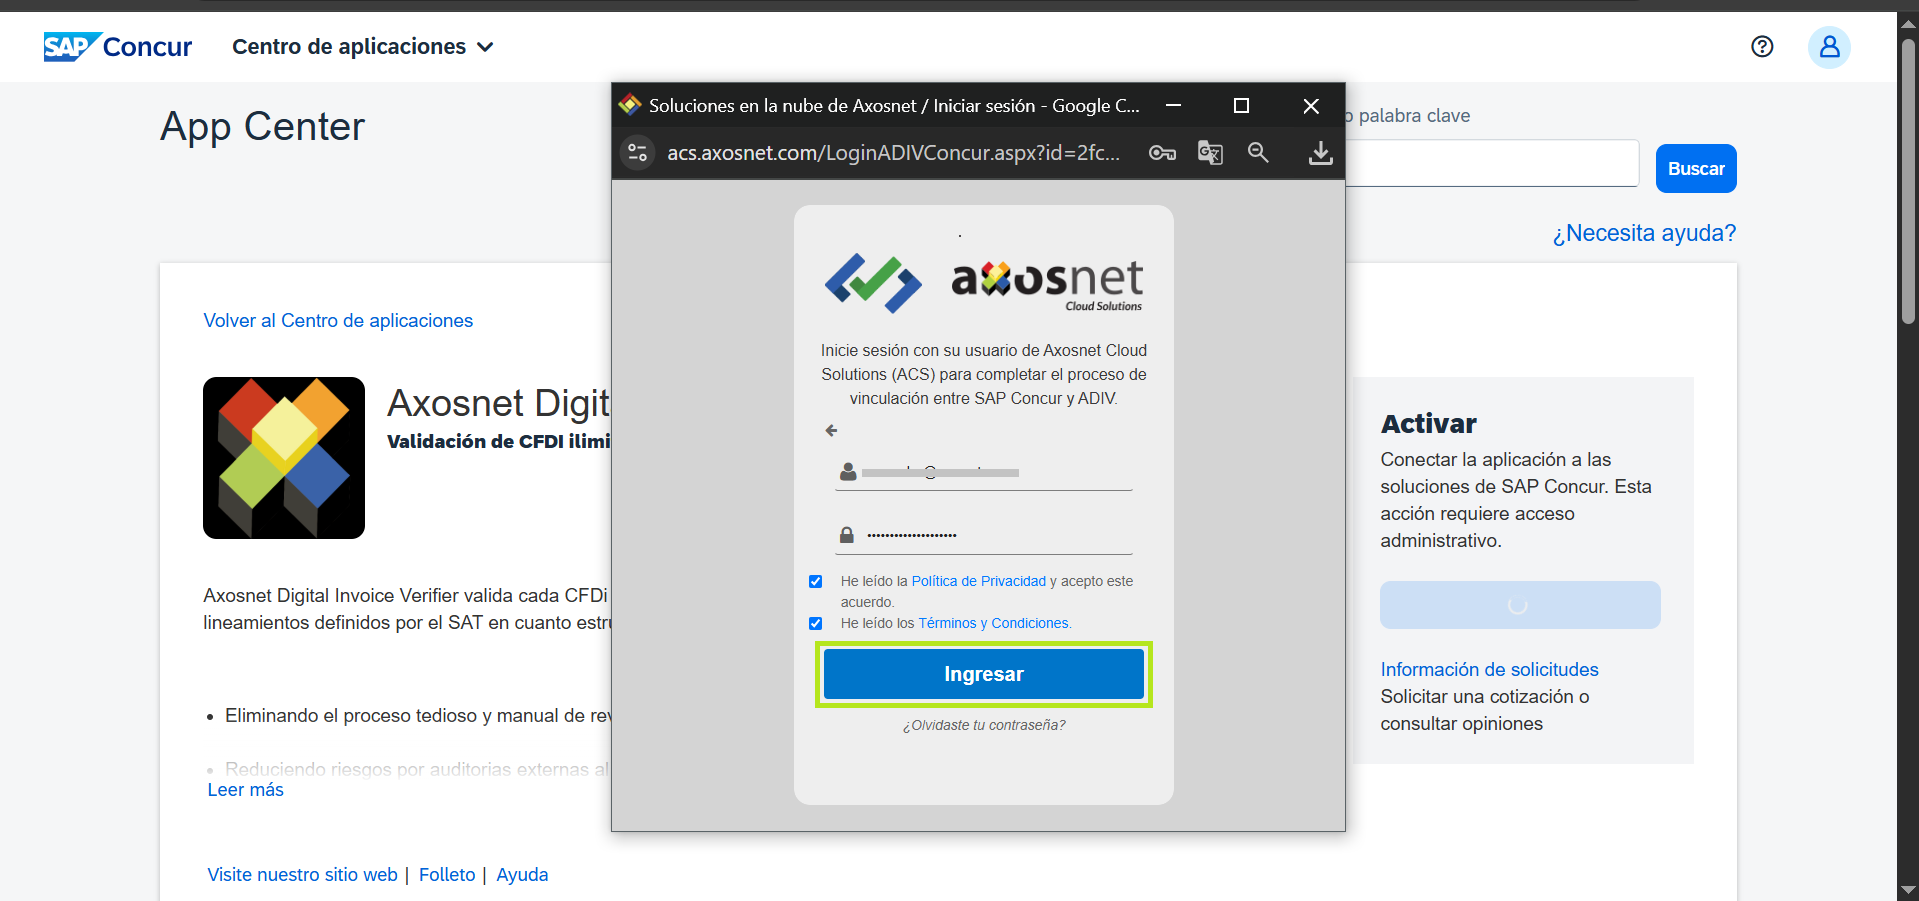Expand description with Leer más
Screen dimensions: 1919x901
(x=245, y=790)
